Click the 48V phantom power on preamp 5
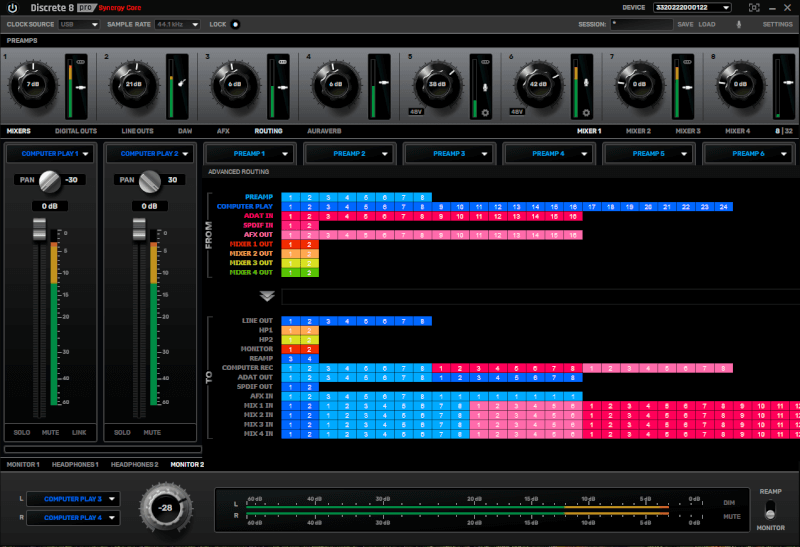This screenshot has width=800, height=547. (417, 112)
